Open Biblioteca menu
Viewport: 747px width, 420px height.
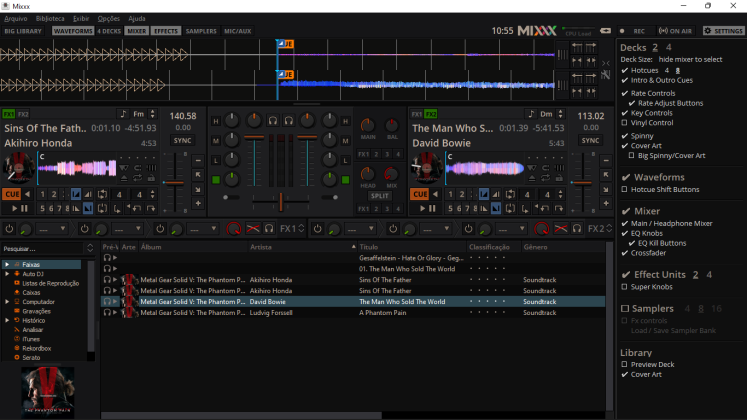coord(50,19)
